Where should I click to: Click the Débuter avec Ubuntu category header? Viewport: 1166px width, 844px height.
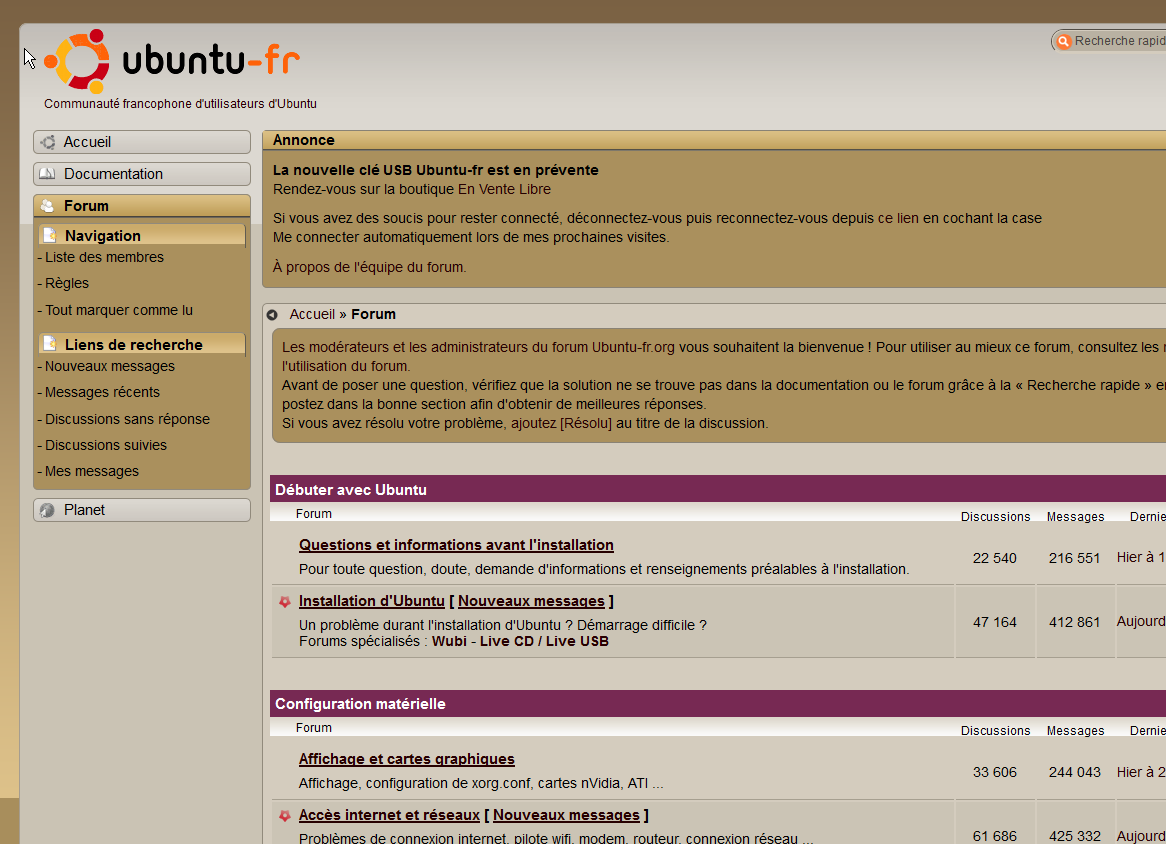(x=718, y=489)
